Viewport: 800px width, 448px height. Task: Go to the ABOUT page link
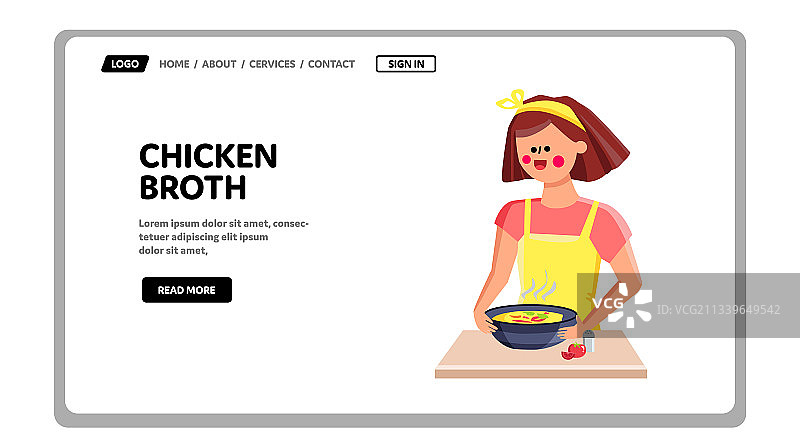[x=219, y=64]
